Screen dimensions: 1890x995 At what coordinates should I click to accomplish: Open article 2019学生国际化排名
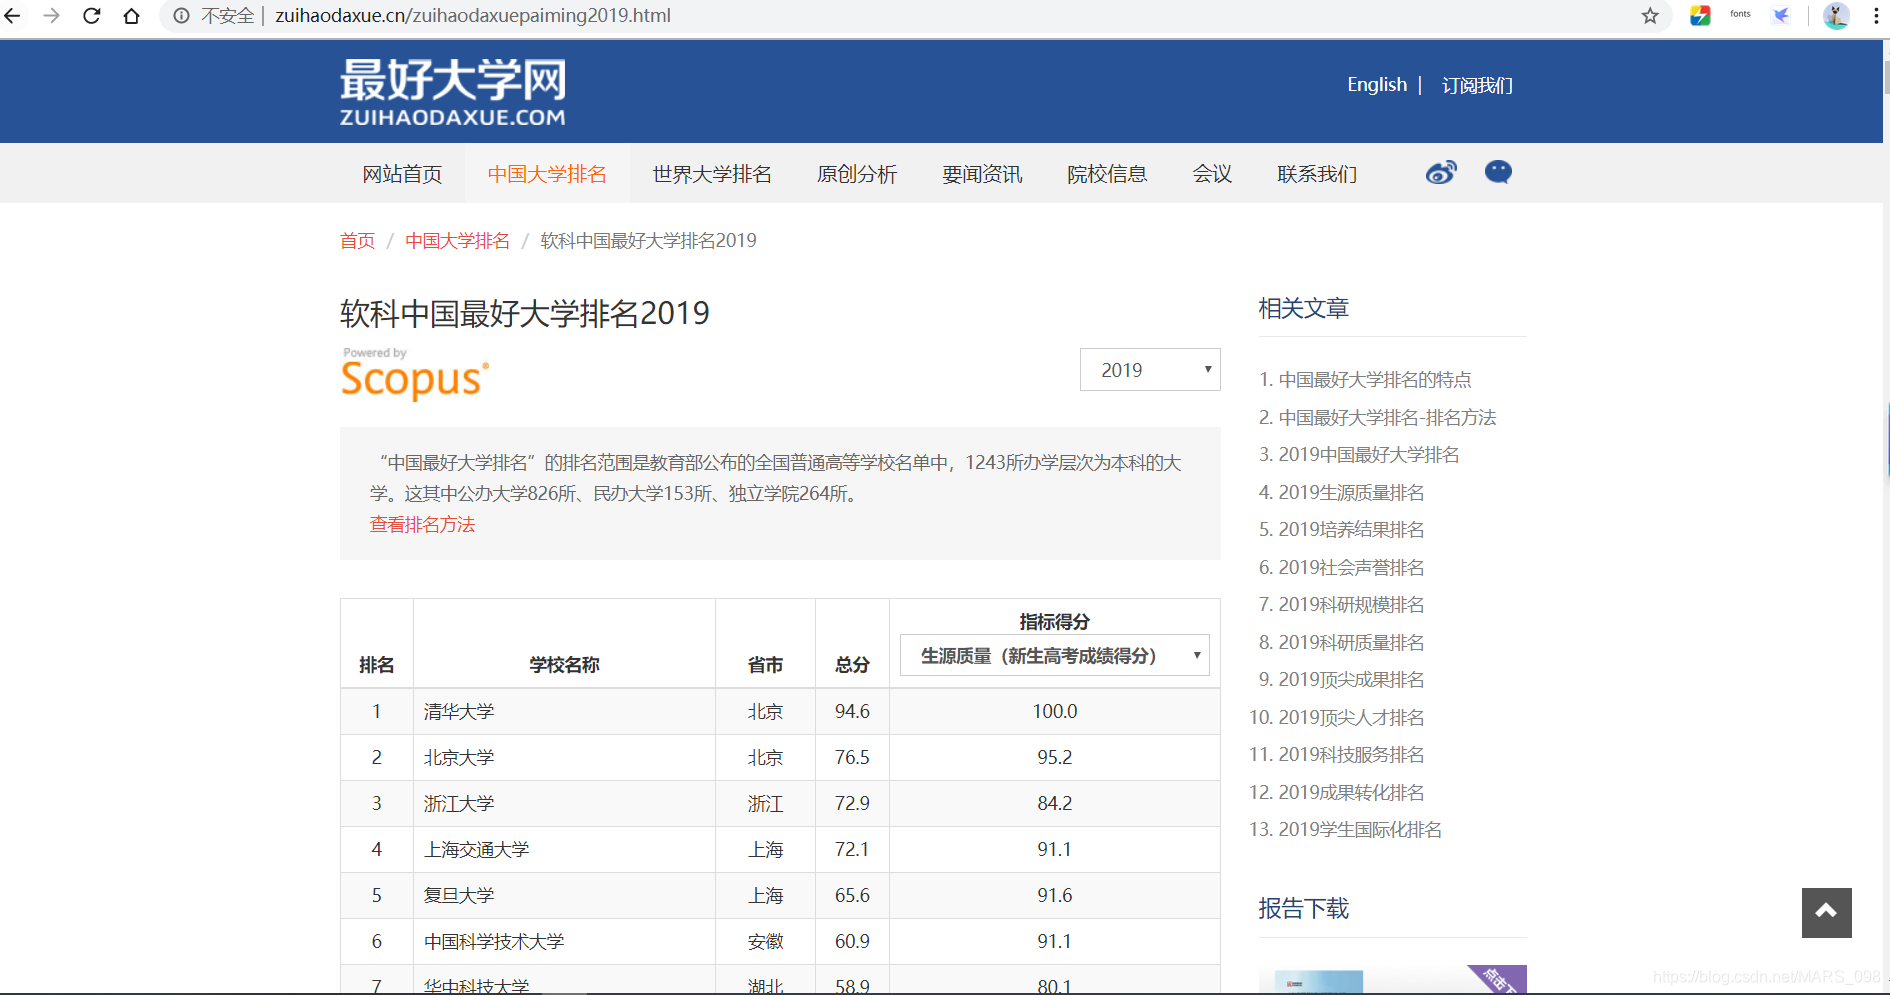[1360, 830]
